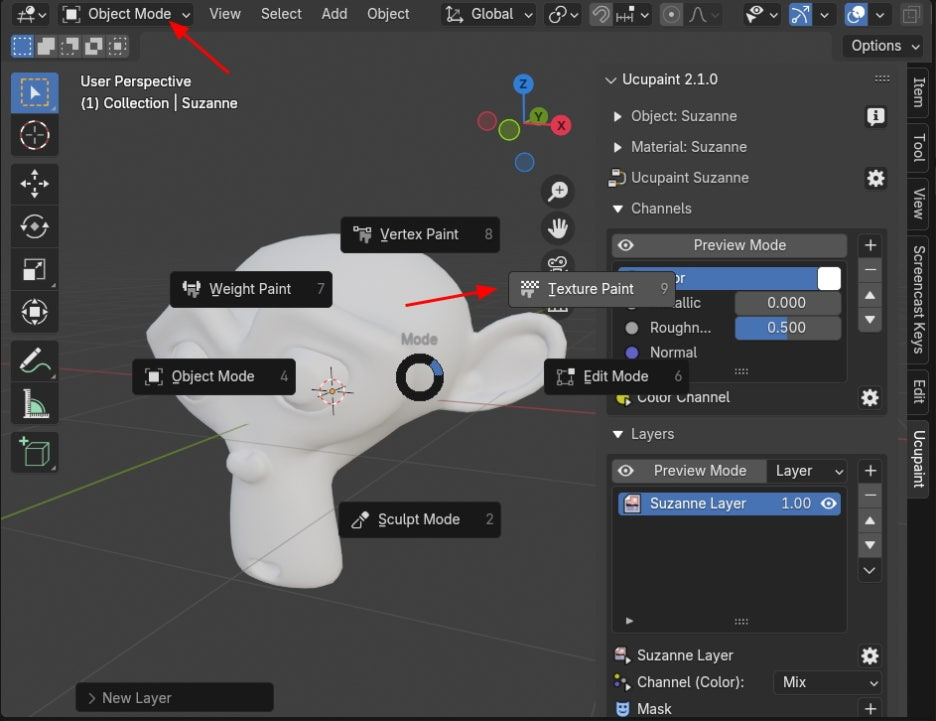Image resolution: width=936 pixels, height=721 pixels.
Task: Toggle visibility of Suzanne Layer eye
Action: coord(829,504)
